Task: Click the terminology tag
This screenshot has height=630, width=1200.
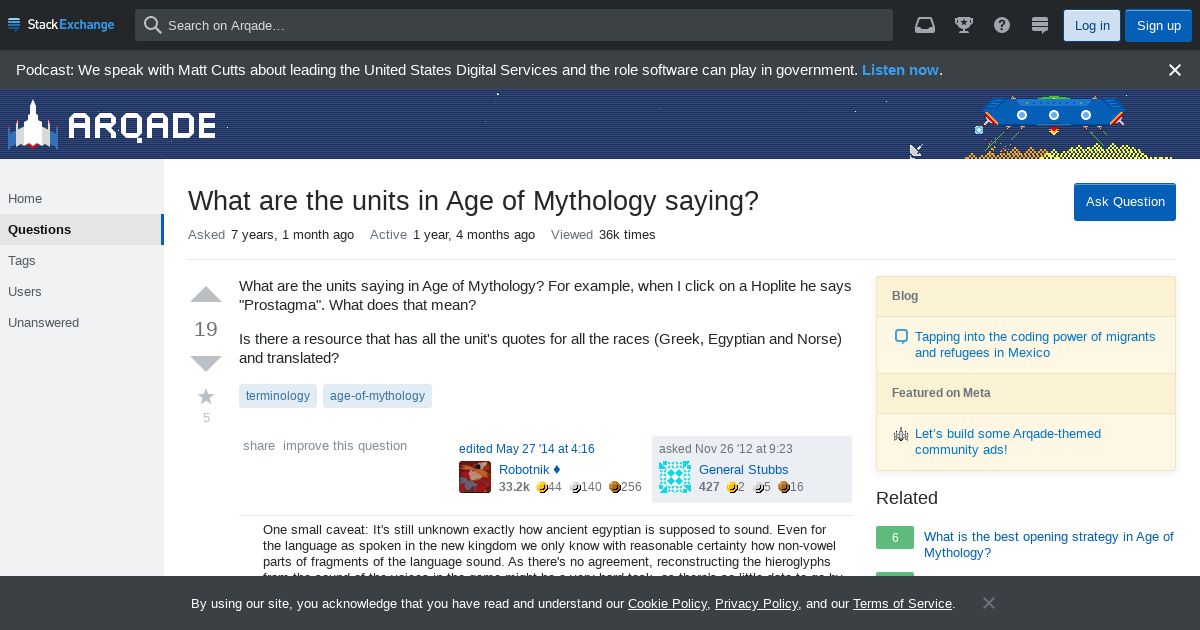Action: click(x=278, y=396)
